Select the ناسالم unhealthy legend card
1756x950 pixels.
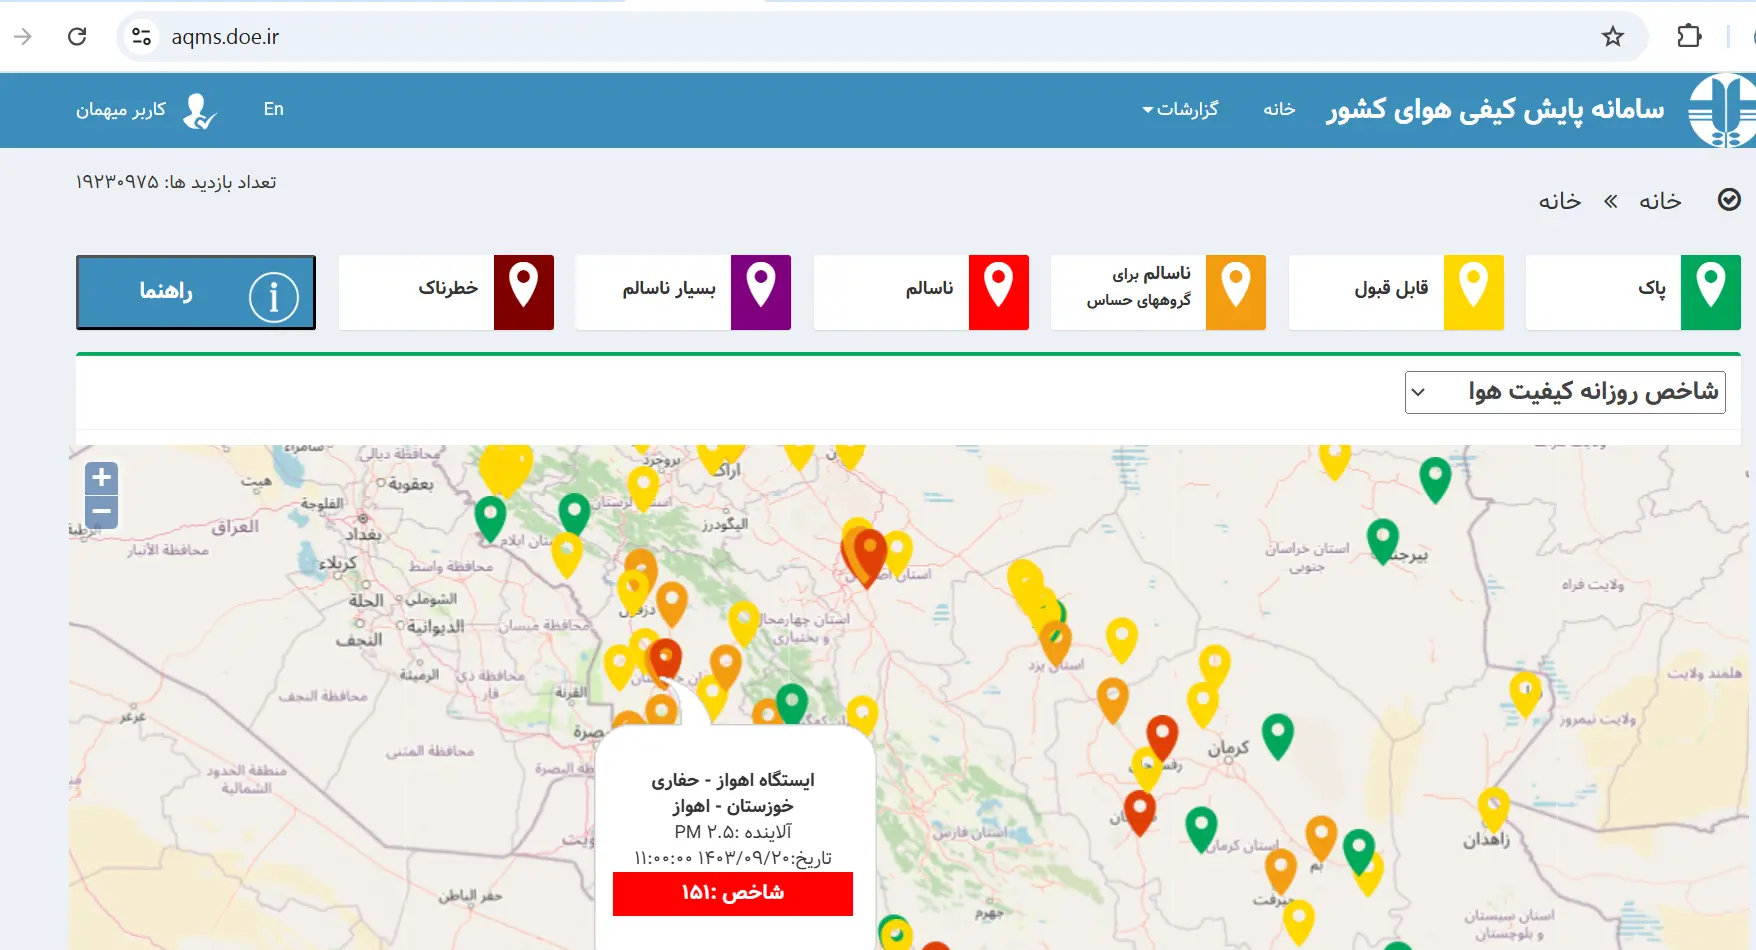coord(921,292)
